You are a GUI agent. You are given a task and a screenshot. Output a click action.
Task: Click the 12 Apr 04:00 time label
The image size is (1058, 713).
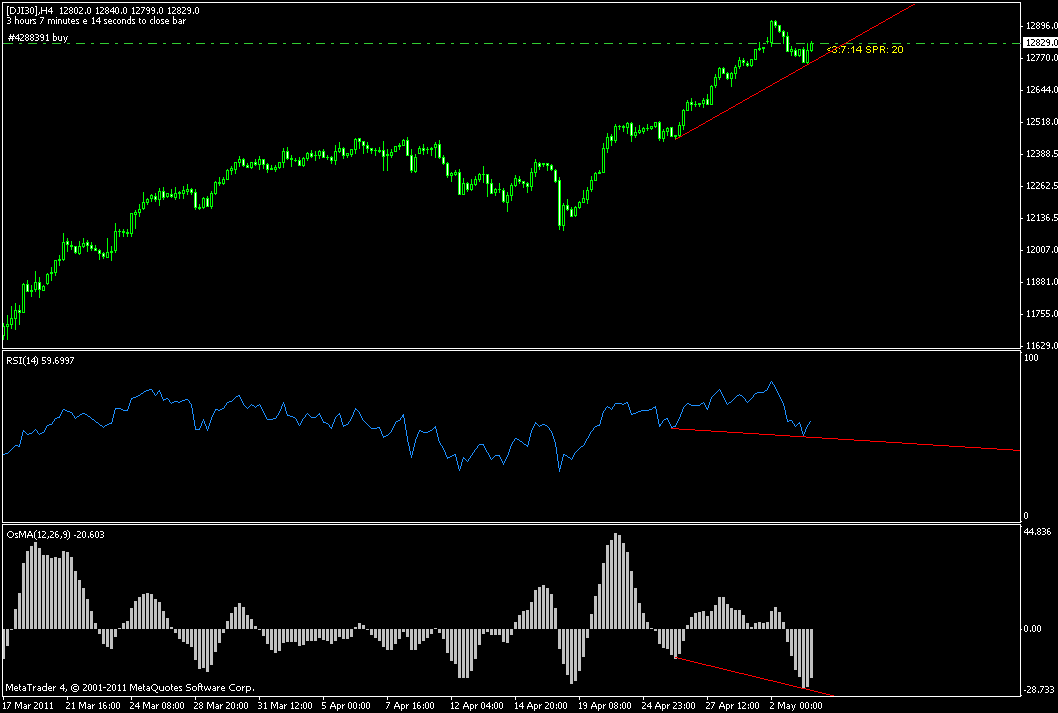pyautogui.click(x=476, y=706)
